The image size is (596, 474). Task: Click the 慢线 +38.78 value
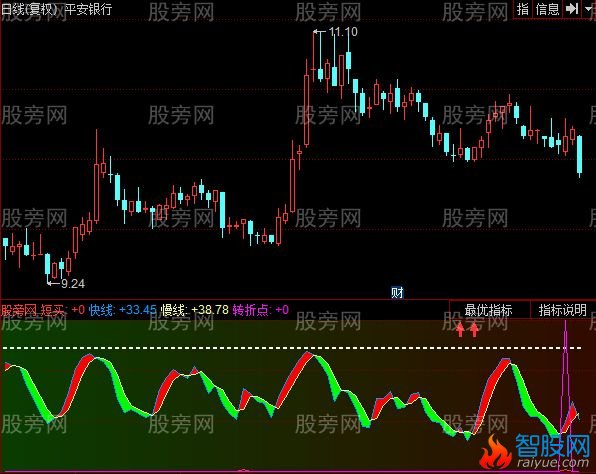click(195, 310)
